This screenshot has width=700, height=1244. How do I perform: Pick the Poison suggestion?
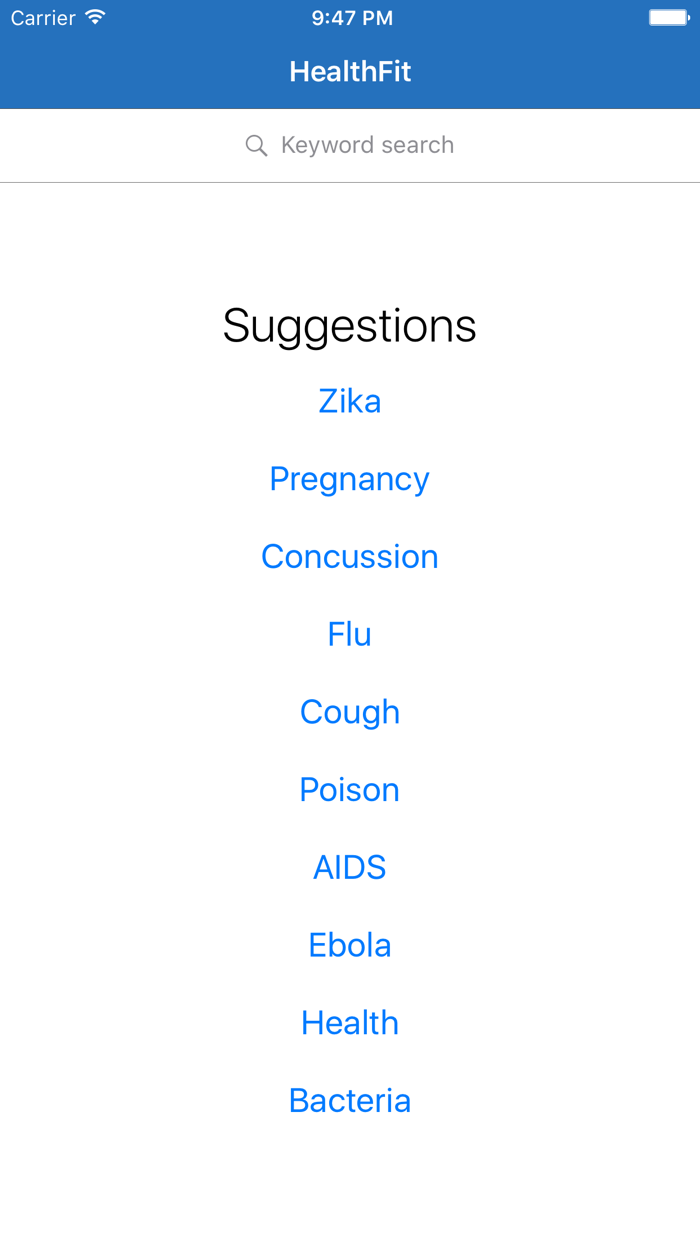pos(350,790)
